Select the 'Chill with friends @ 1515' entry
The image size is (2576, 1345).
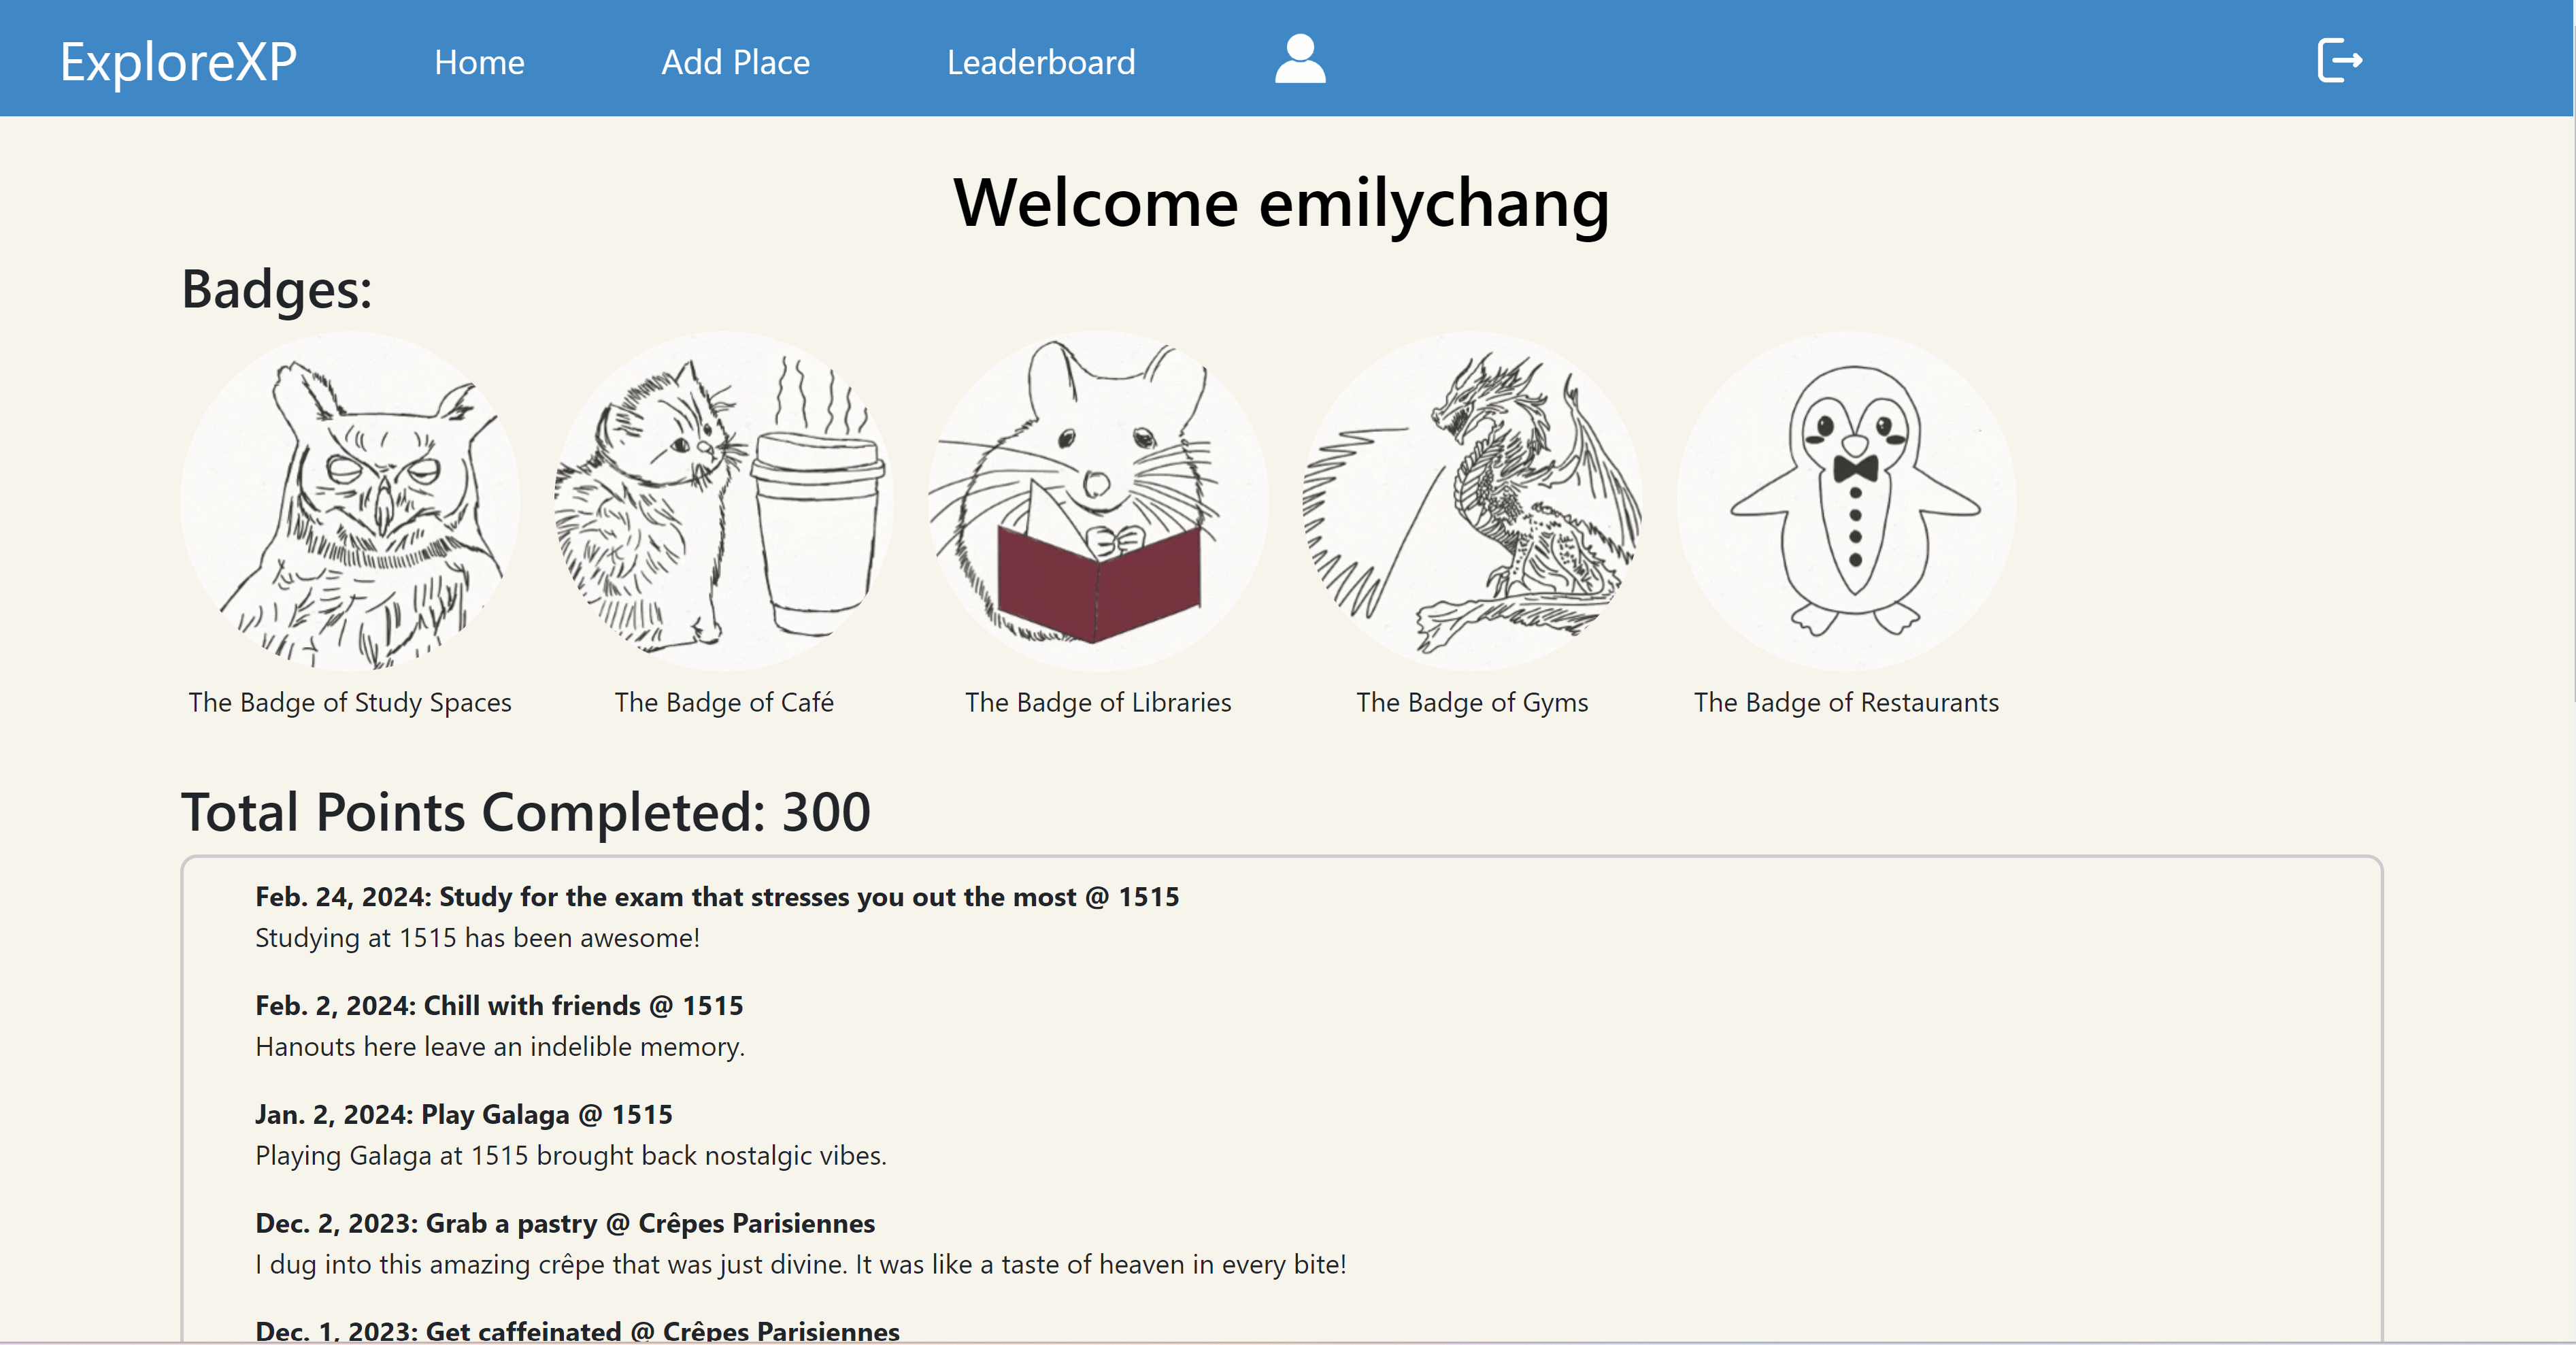[499, 1006]
